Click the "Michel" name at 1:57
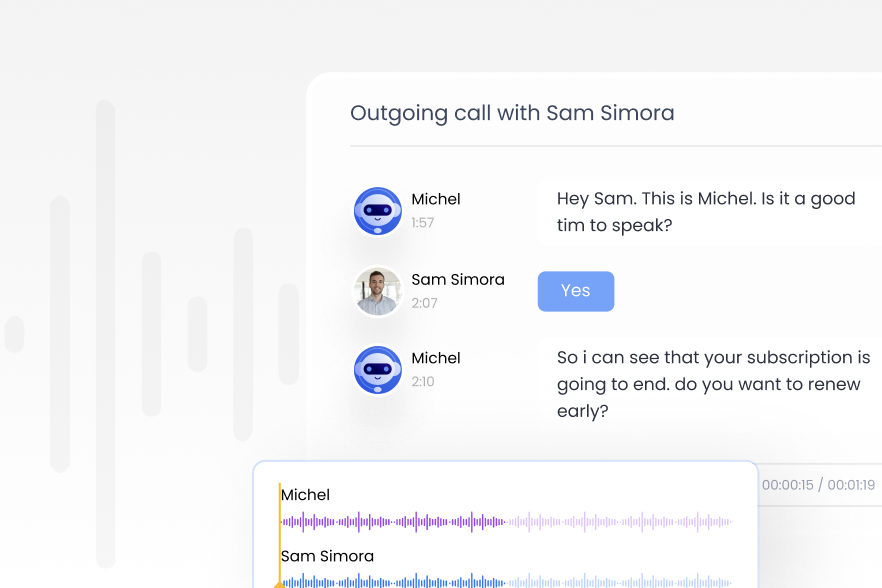This screenshot has height=588, width=882. pos(436,199)
